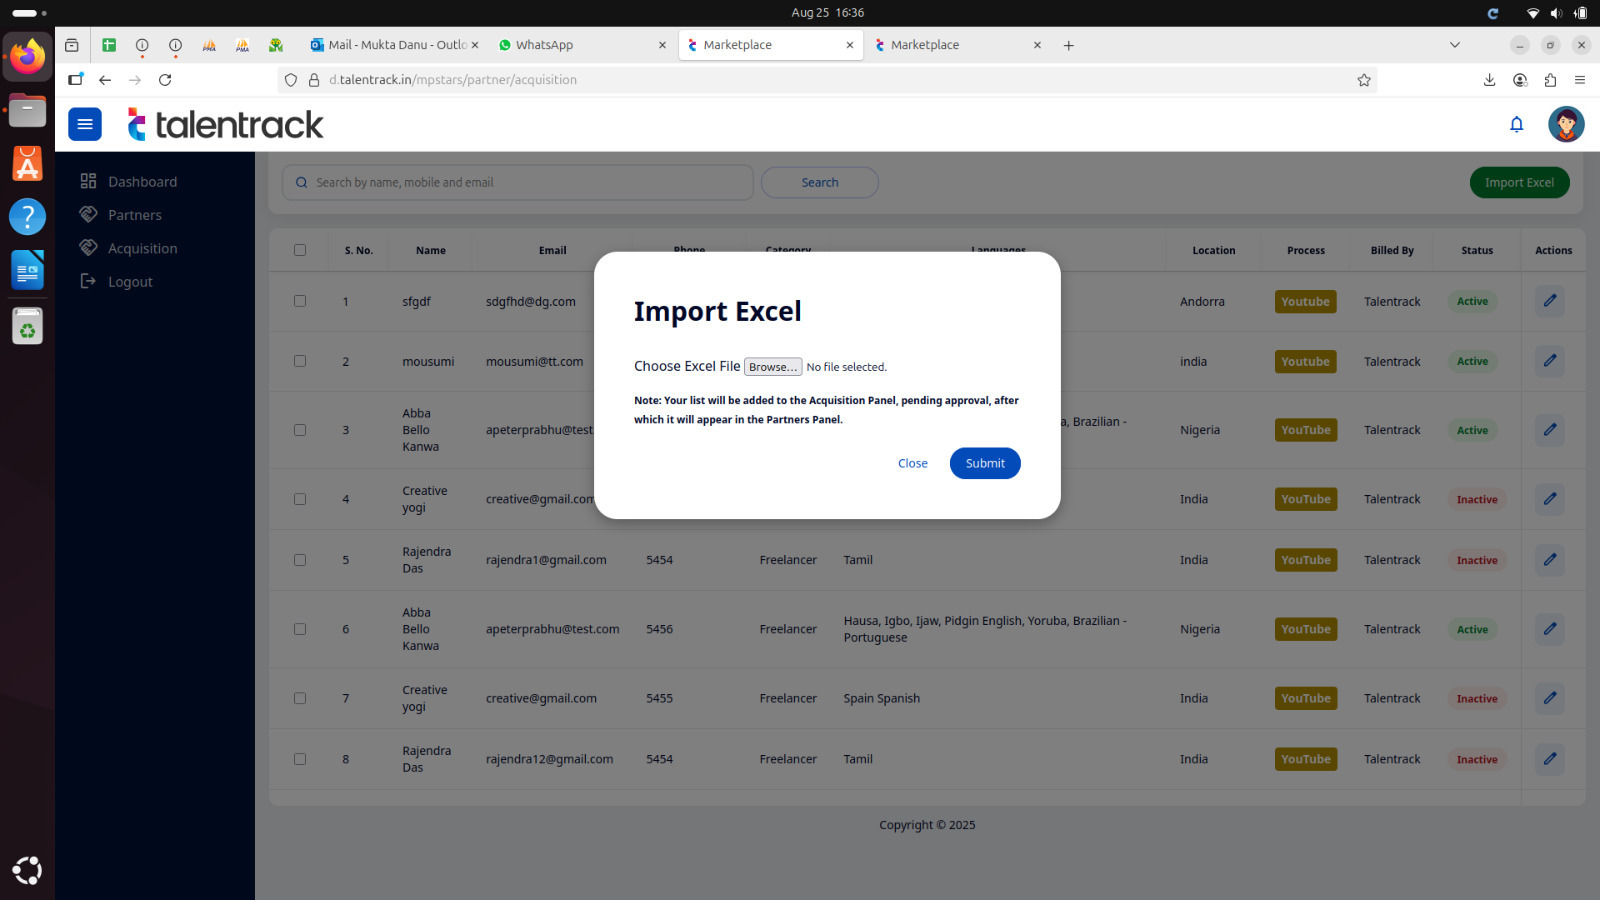The height and width of the screenshot is (900, 1600).
Task: Bookmark this page with the star icon
Action: pyautogui.click(x=1363, y=80)
